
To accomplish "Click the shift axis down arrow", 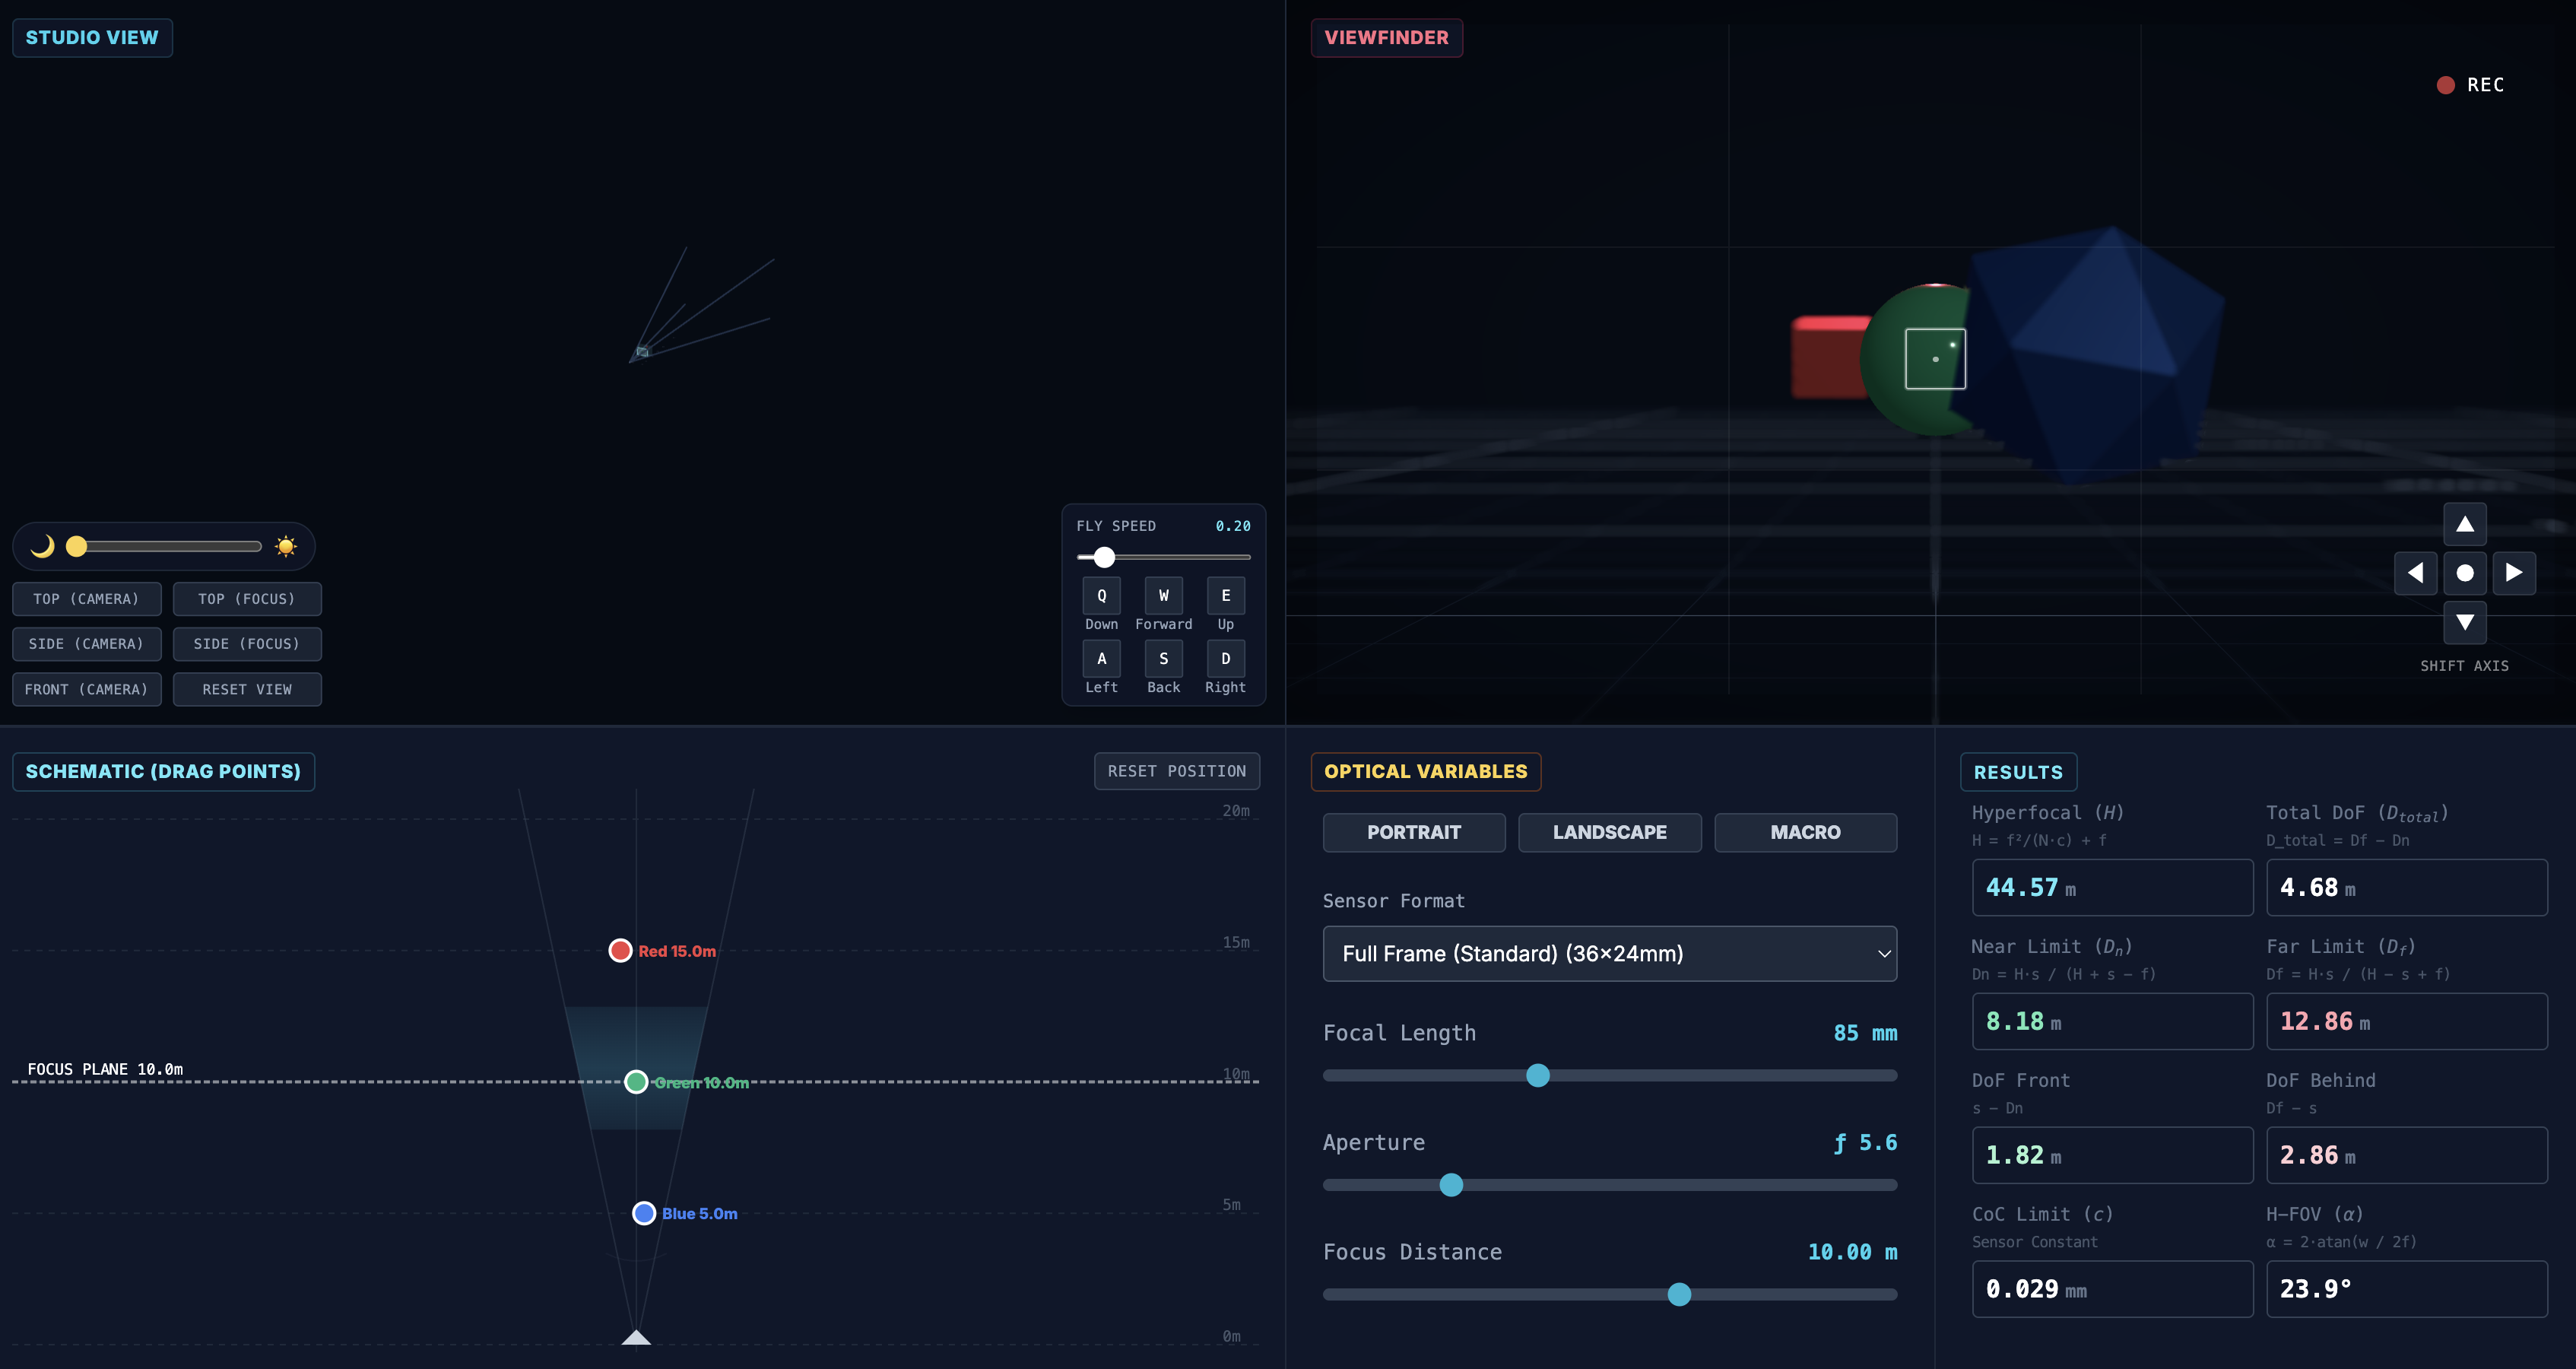I will click(2464, 622).
